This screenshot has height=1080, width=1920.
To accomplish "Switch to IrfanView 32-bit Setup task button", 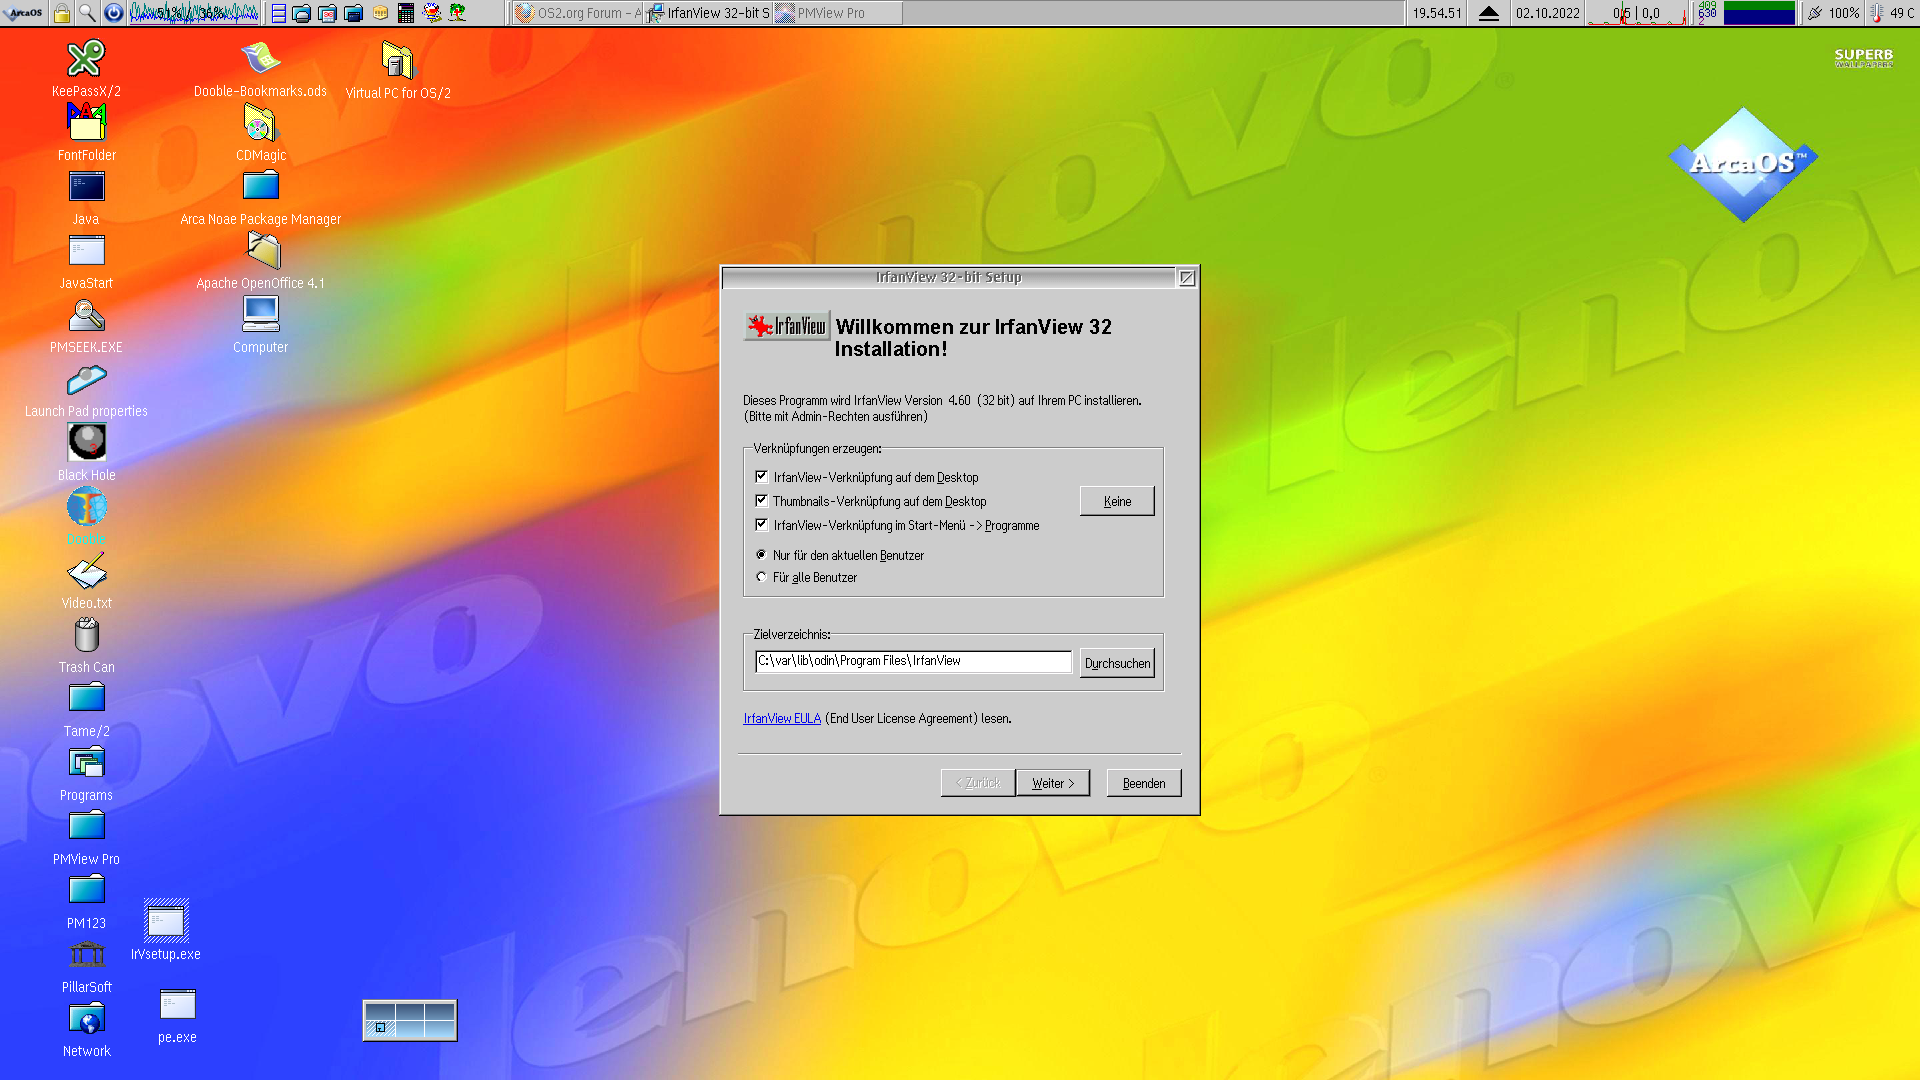I will (x=707, y=13).
